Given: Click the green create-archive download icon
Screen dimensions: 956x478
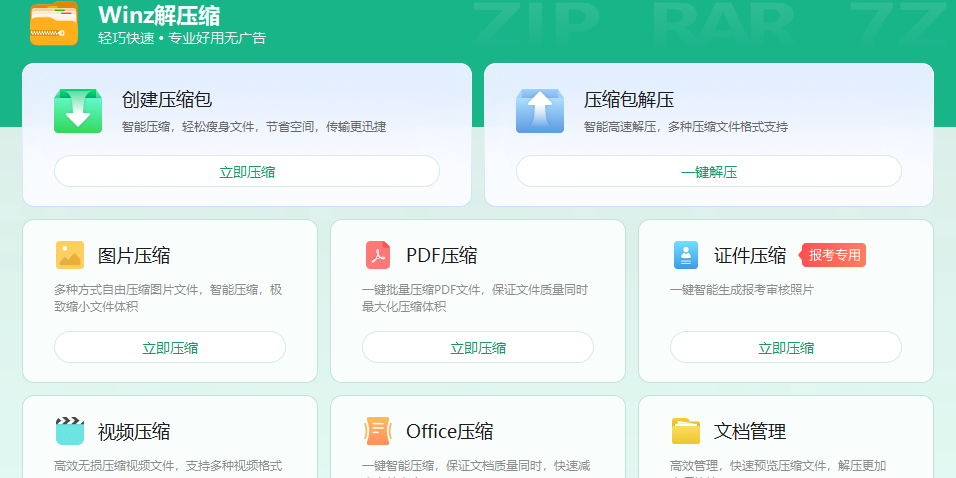Looking at the screenshot, I should (x=78, y=111).
